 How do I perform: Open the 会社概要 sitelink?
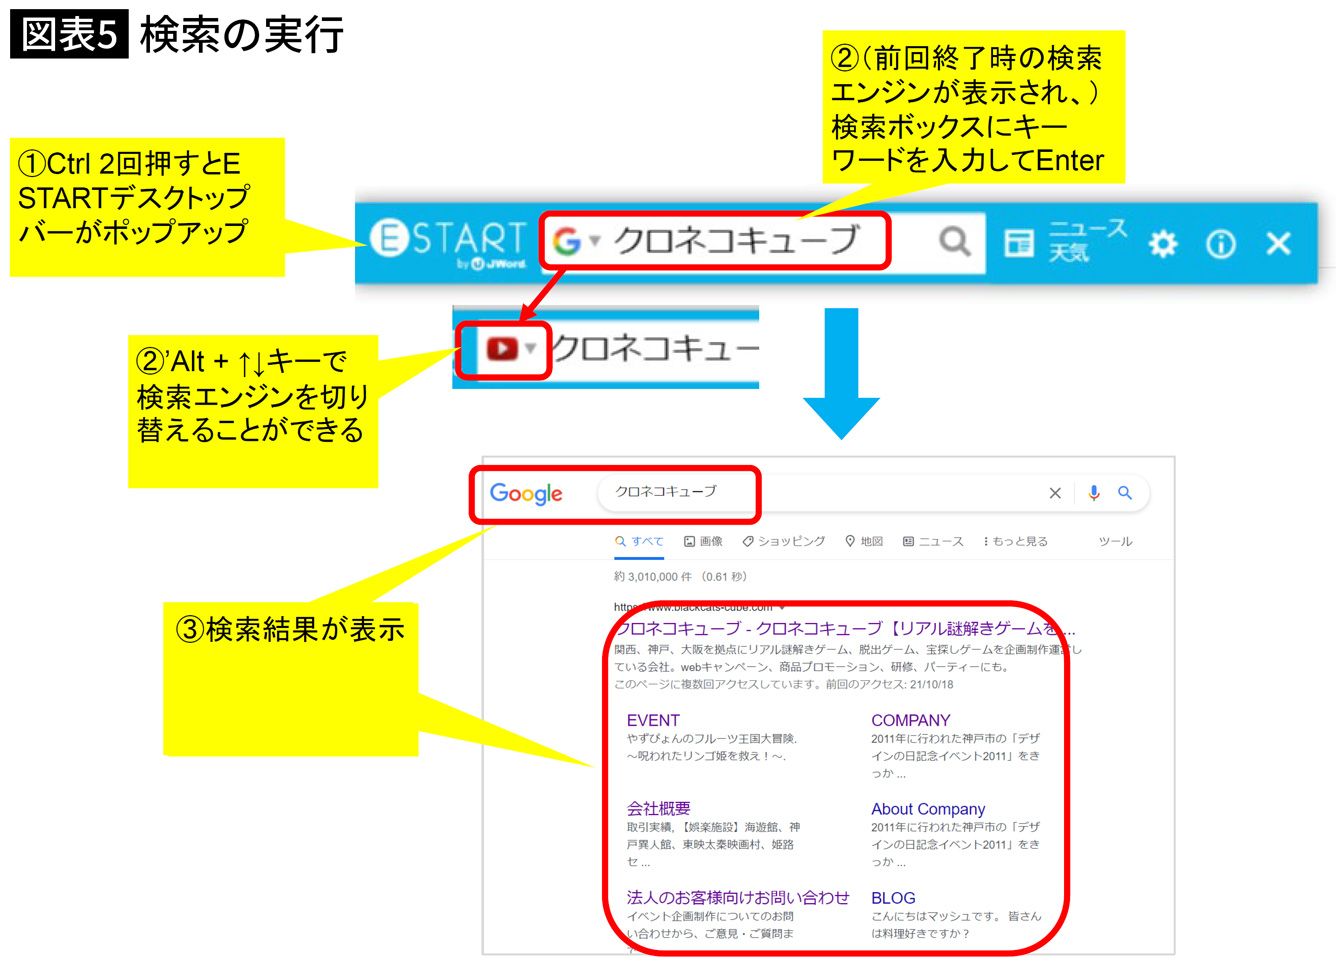[658, 808]
